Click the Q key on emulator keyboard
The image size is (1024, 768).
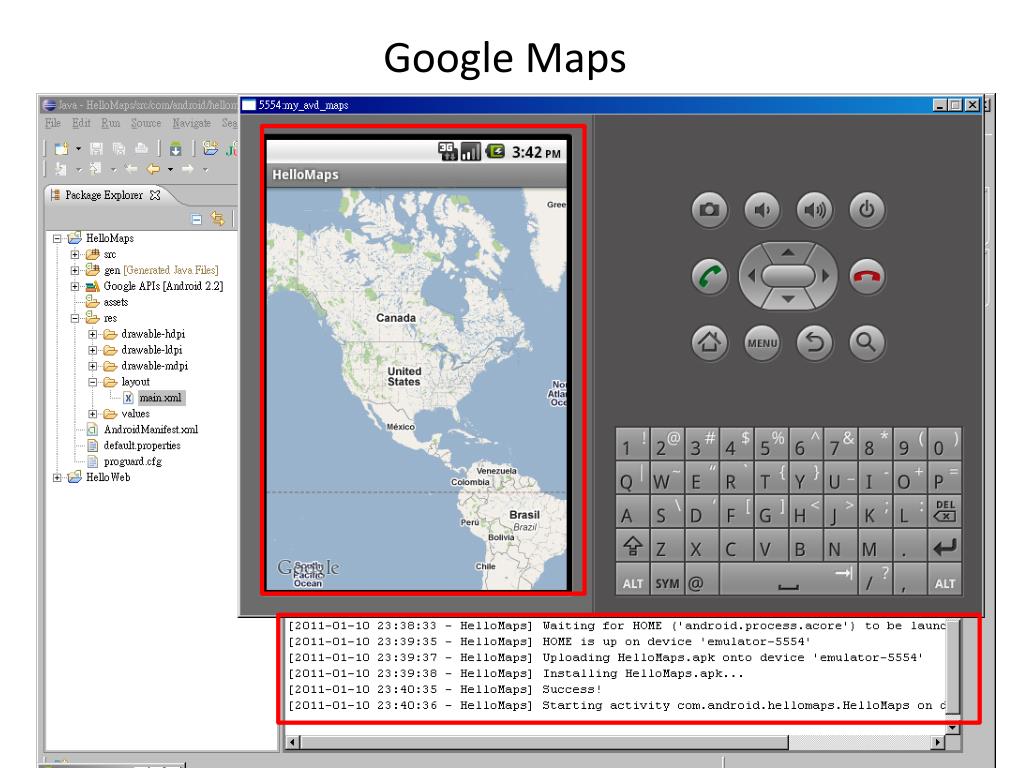[x=632, y=479]
